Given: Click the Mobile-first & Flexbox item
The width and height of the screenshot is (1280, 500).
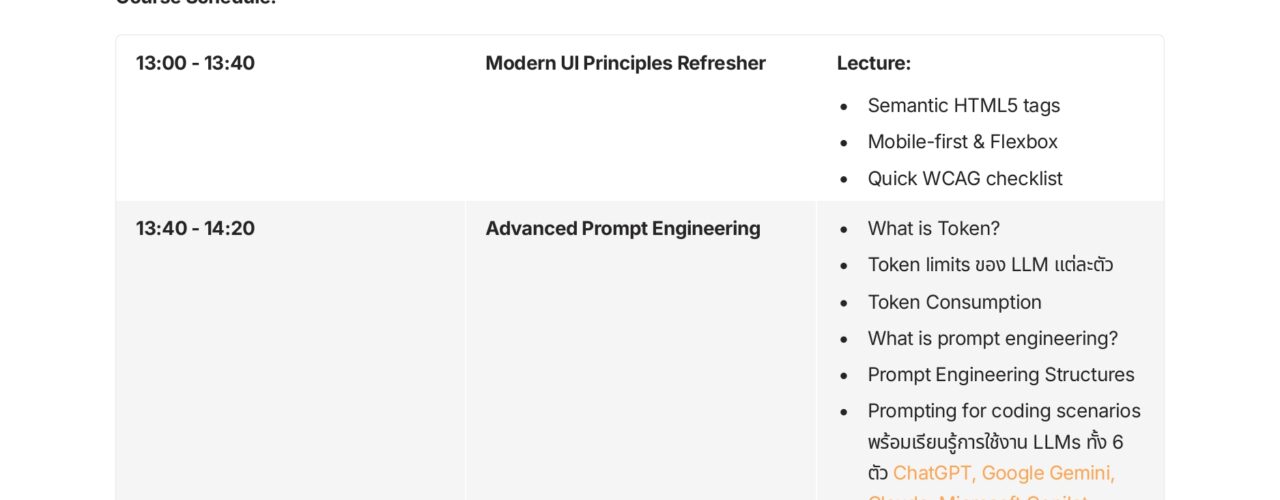Looking at the screenshot, I should click(962, 142).
